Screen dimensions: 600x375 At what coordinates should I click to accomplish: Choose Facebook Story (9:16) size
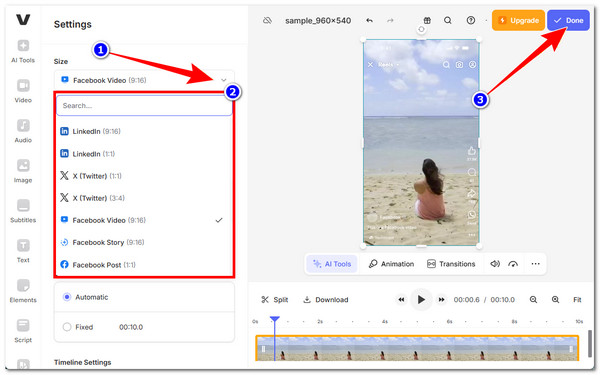[144, 242]
